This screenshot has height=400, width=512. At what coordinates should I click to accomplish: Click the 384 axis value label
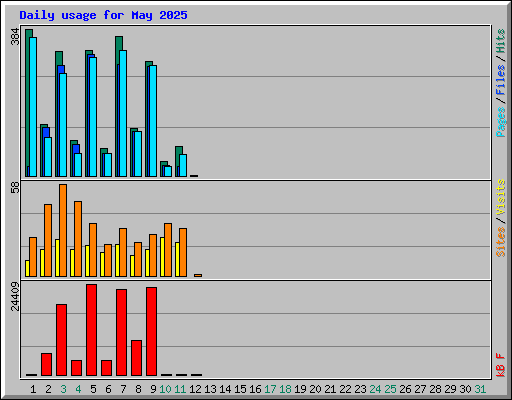pos(15,37)
